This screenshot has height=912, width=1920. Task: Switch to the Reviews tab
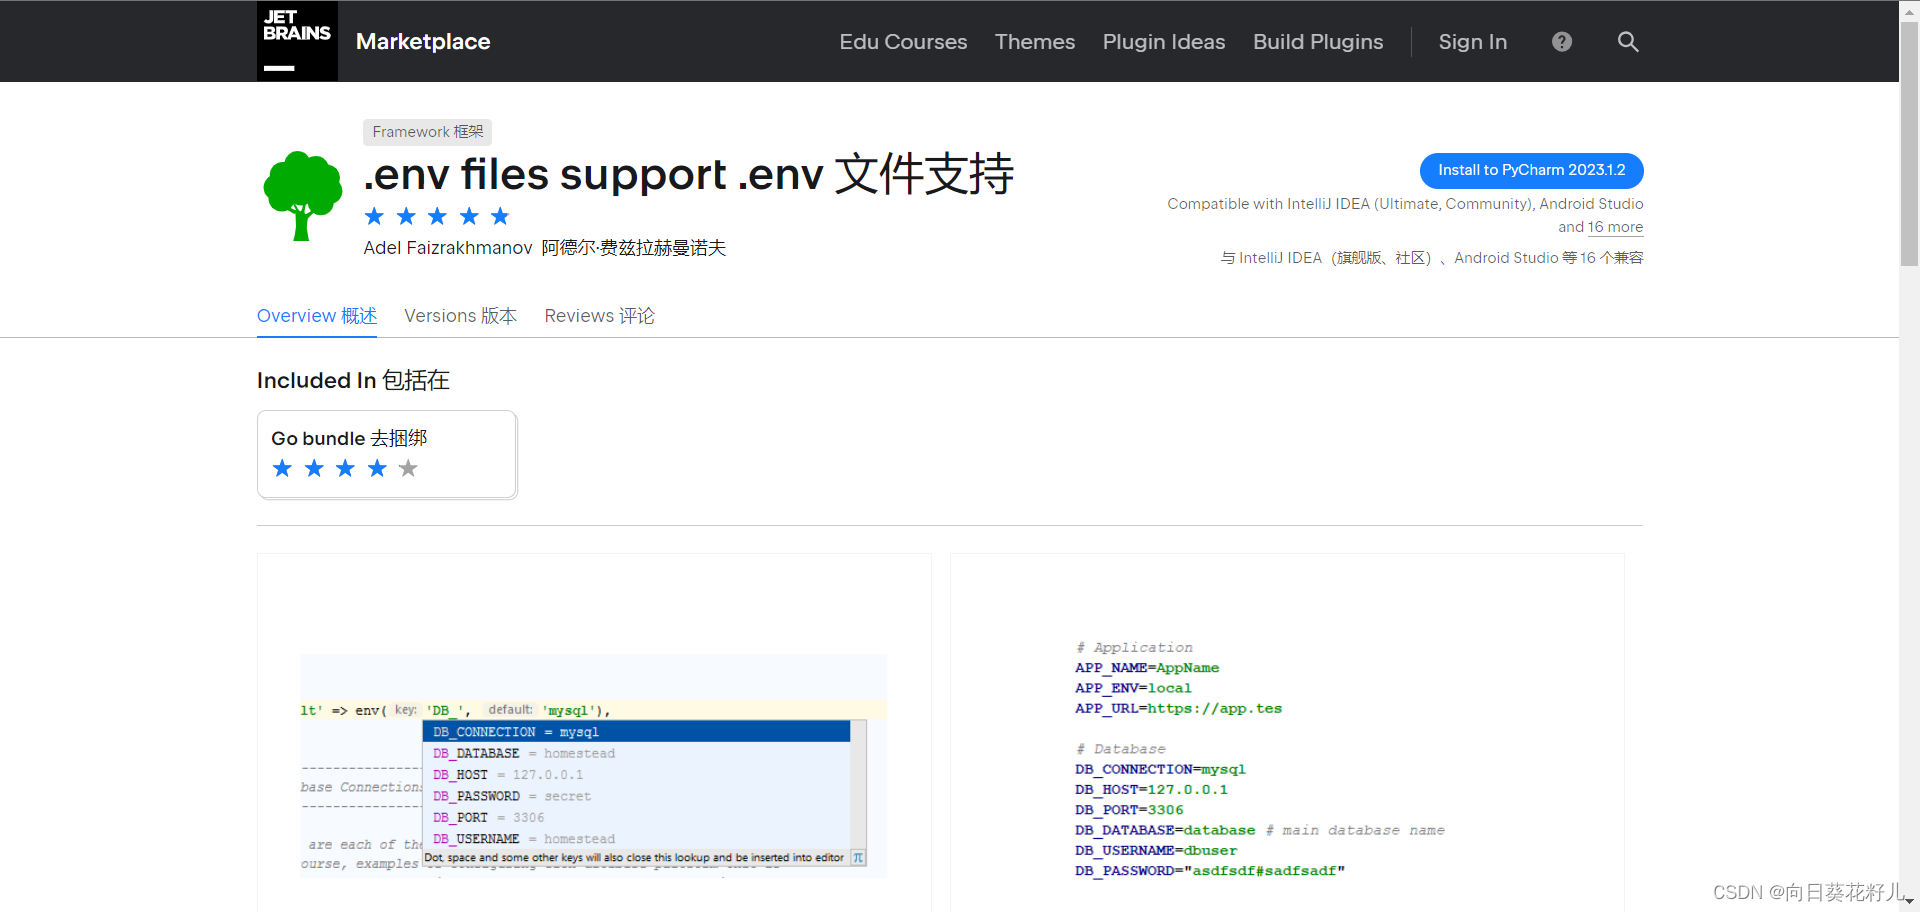(599, 316)
